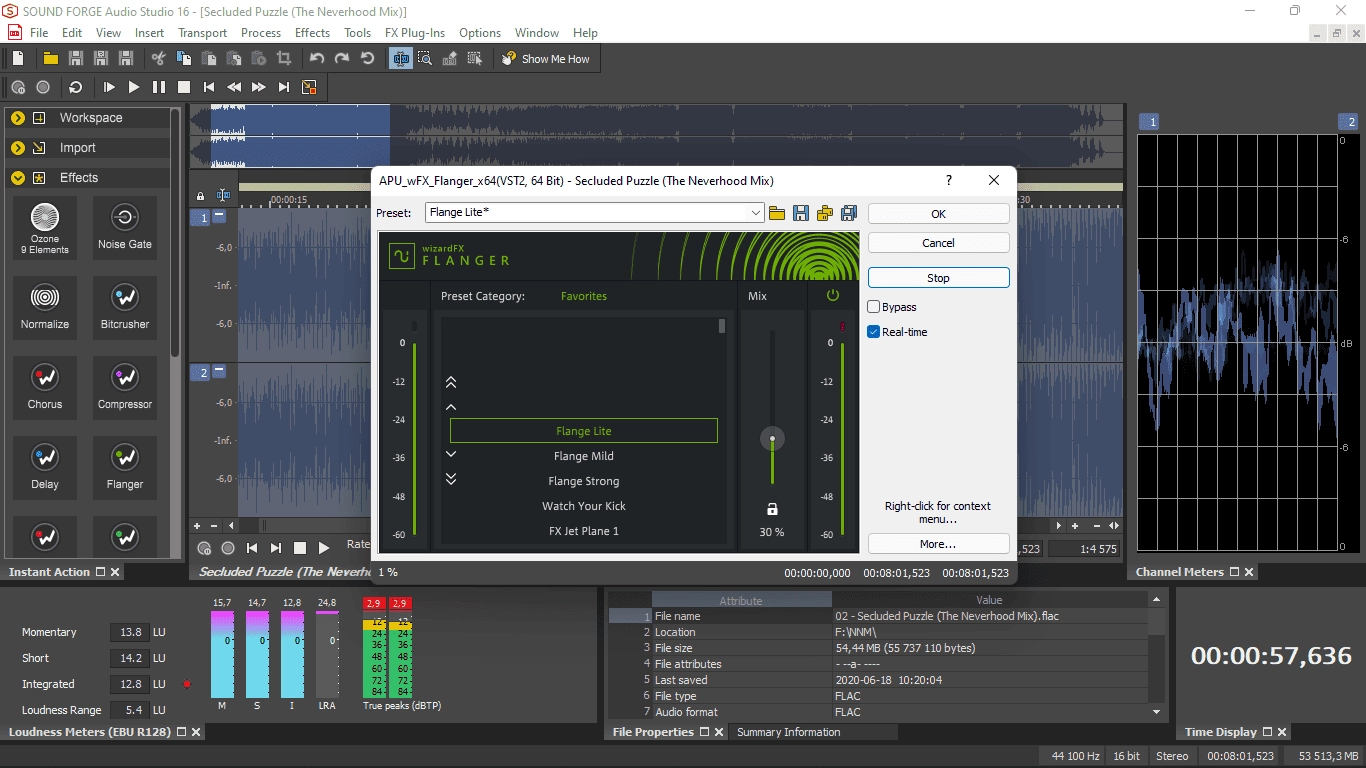The image size is (1366, 768).
Task: Click Forward in main transport toolbar
Action: (259, 87)
